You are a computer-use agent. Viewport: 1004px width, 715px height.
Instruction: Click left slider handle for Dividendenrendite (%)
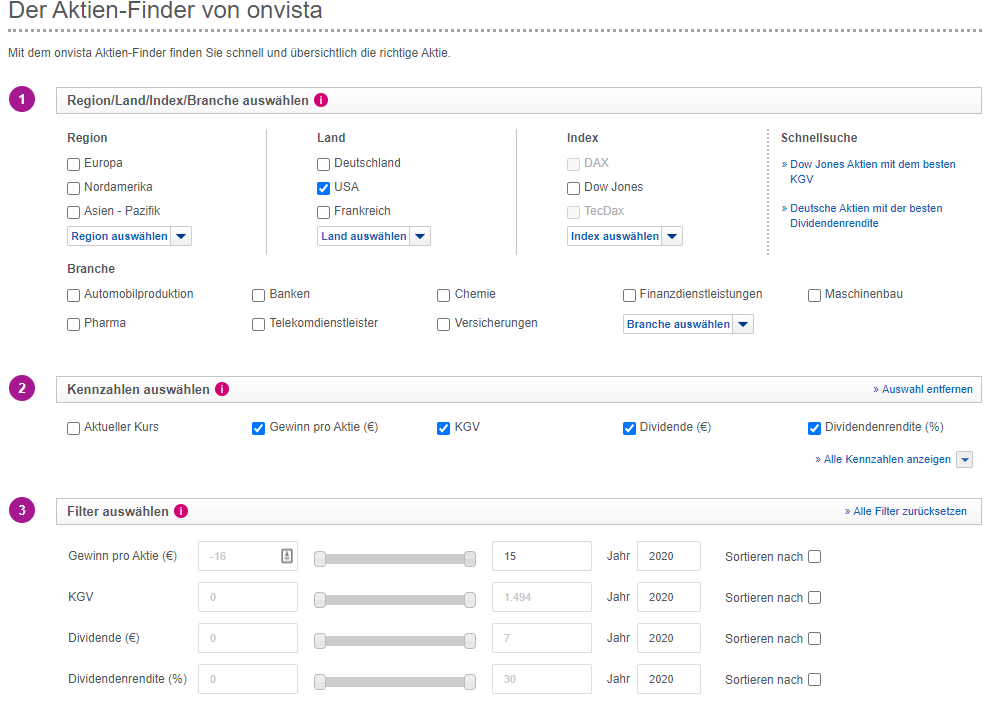(320, 682)
